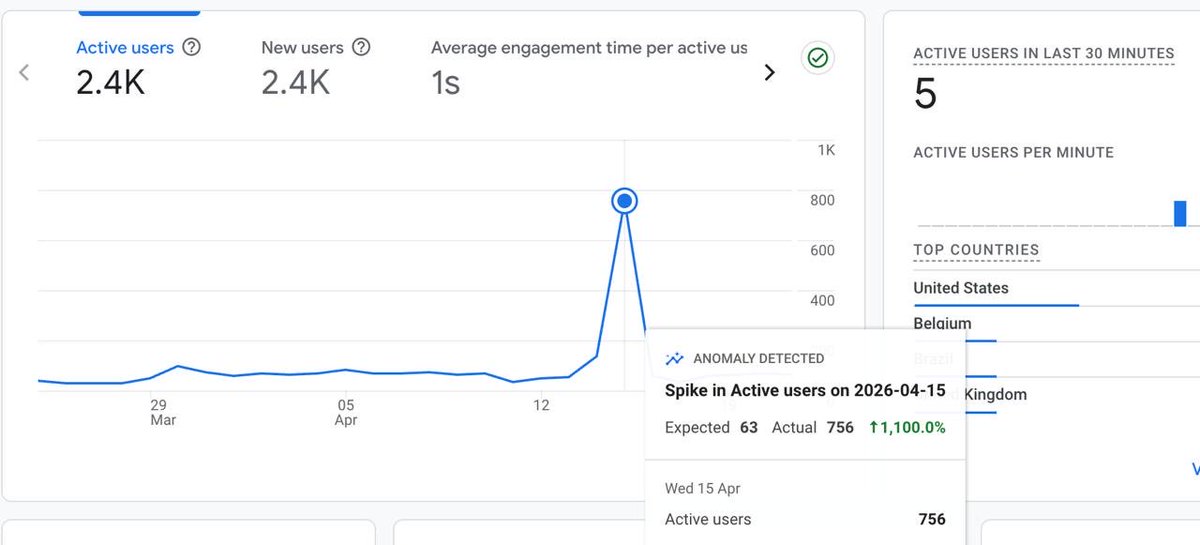Select the New users metric tab
Viewport: 1200px width, 545px height.
[315, 69]
